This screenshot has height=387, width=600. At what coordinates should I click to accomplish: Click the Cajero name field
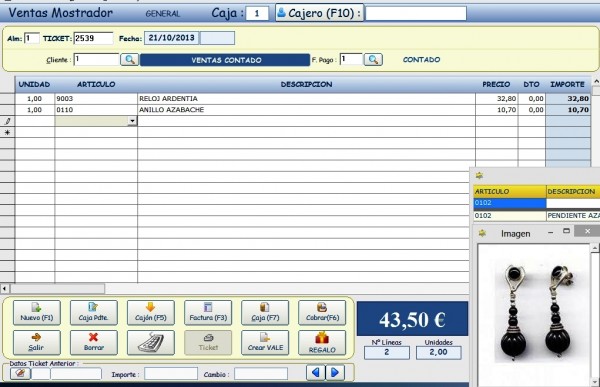pyautogui.click(x=416, y=13)
